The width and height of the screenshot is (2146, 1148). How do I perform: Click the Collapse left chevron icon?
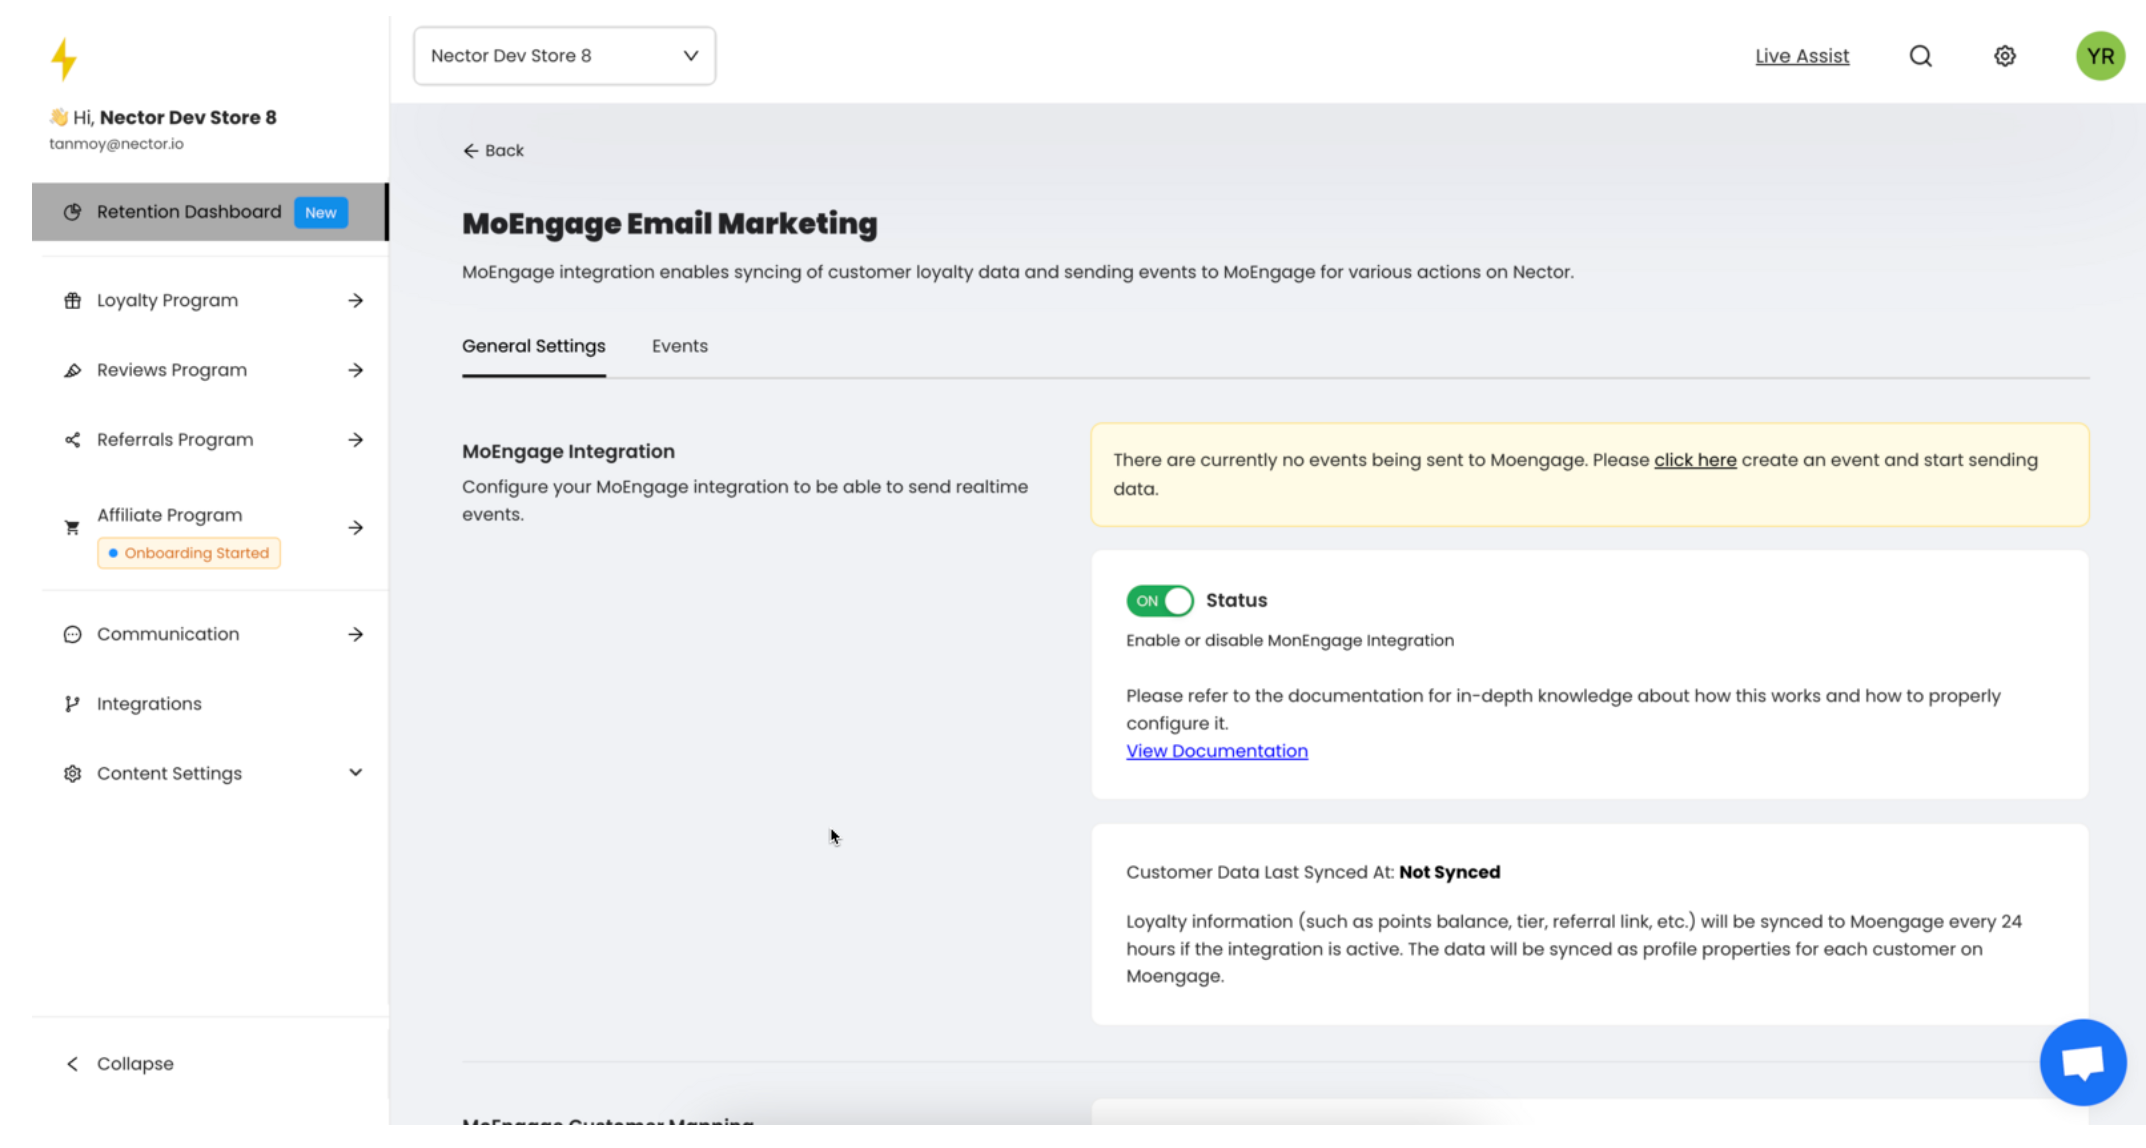pos(72,1064)
